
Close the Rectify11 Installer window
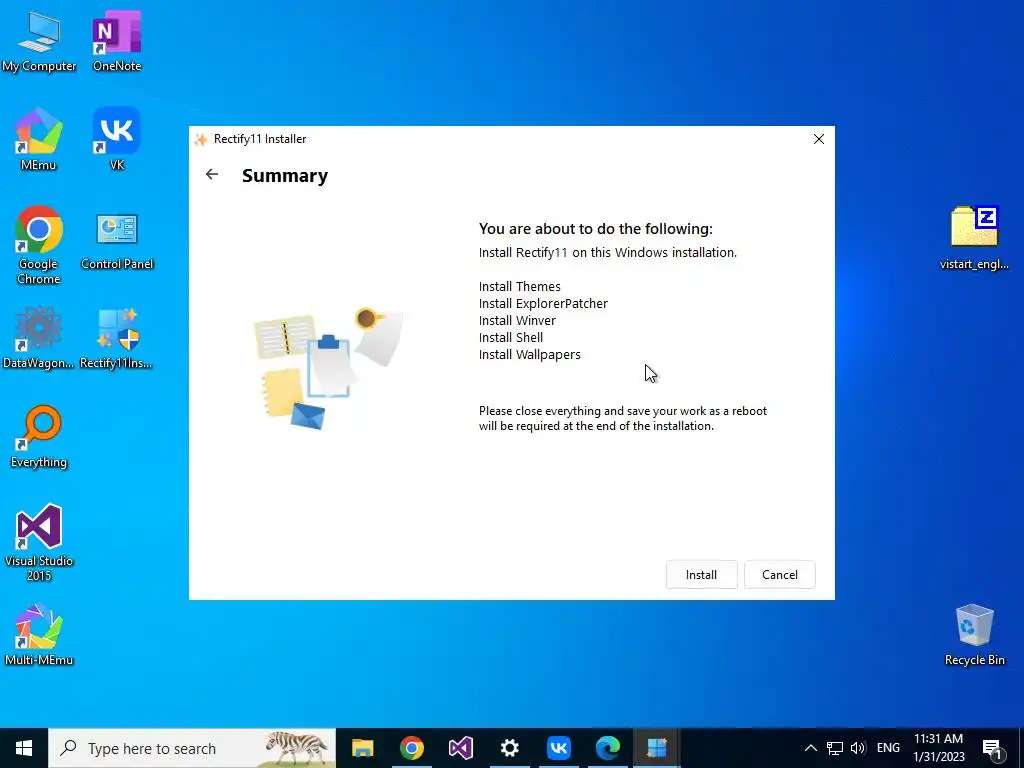[x=819, y=139]
